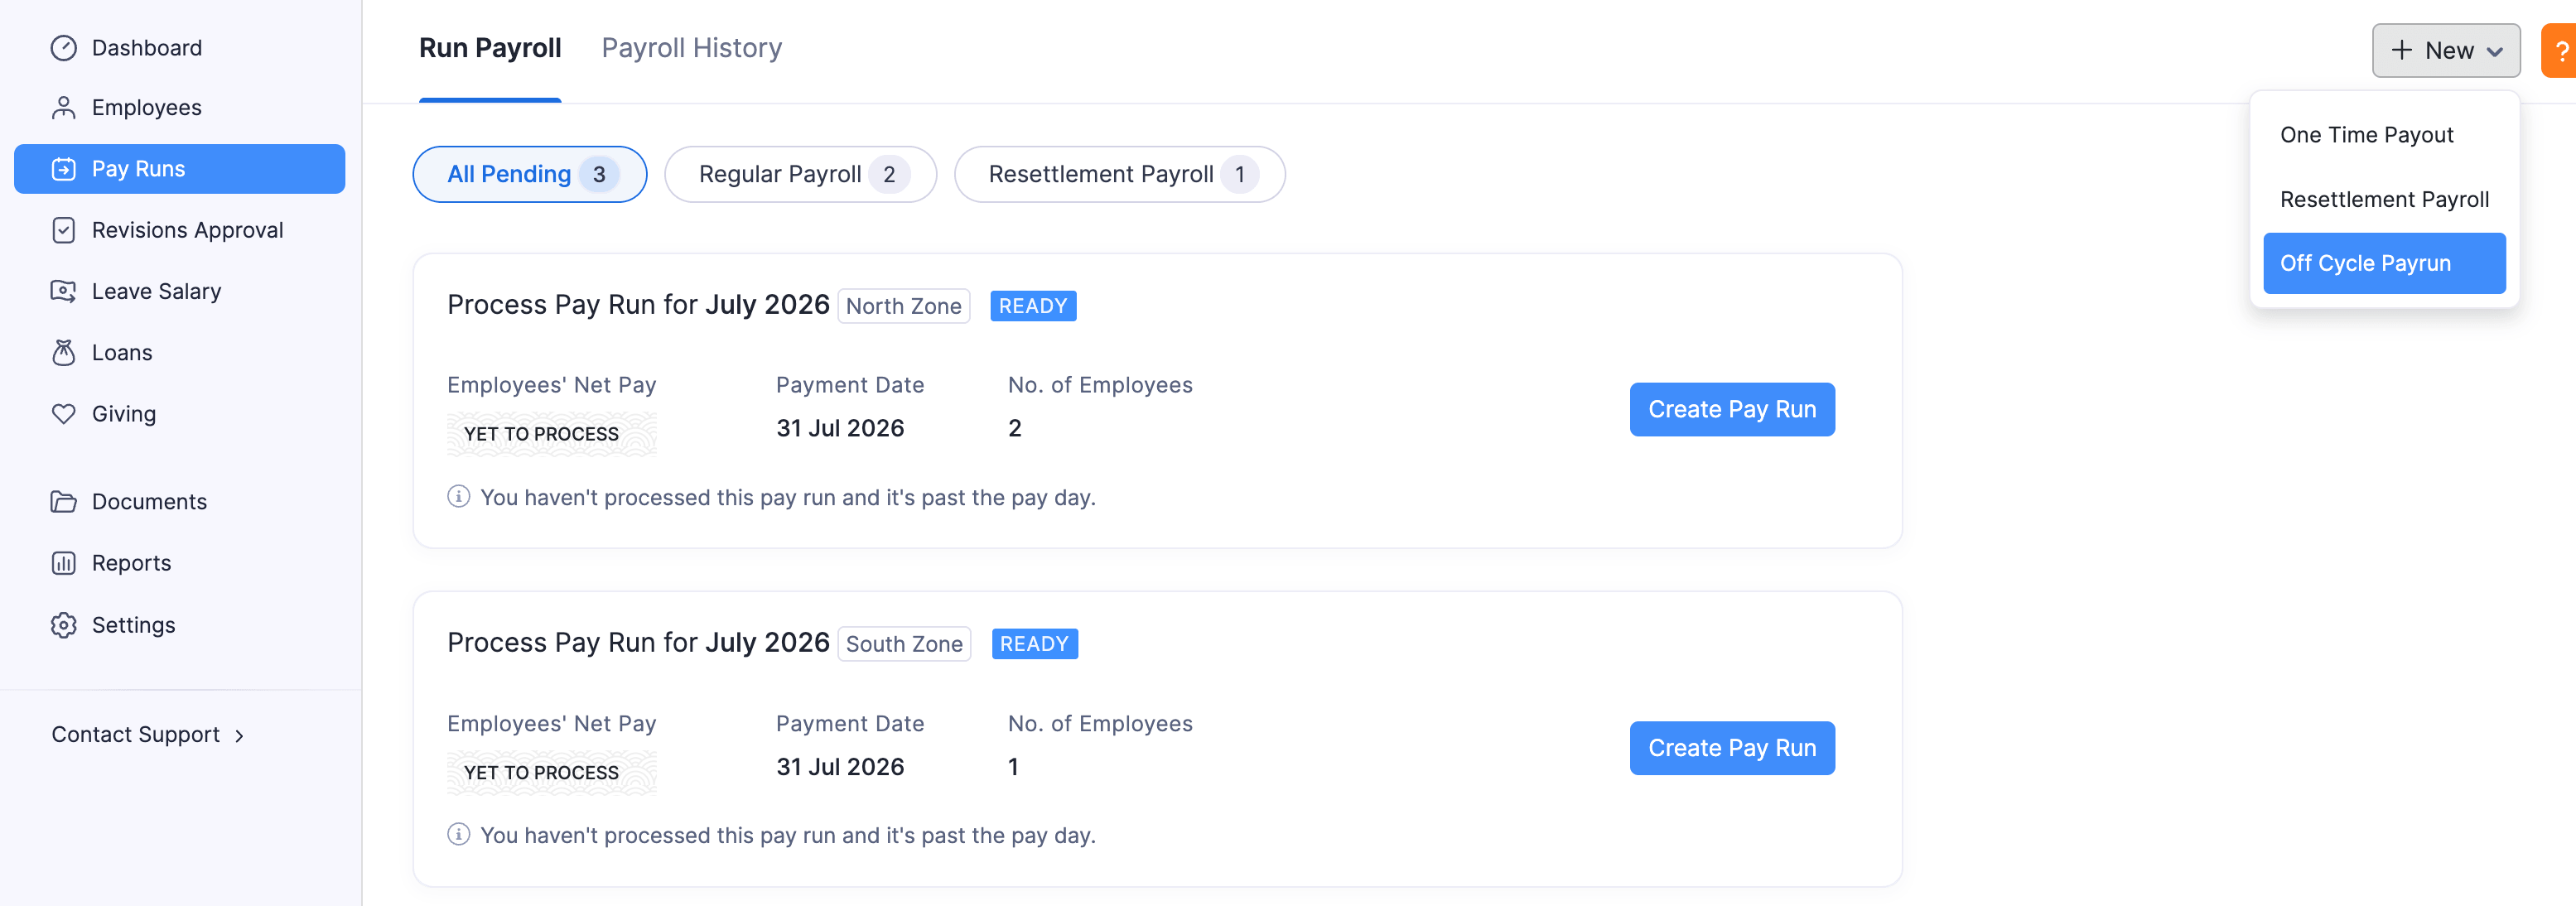
Task: Click Regular Payroll count badge 2
Action: pyautogui.click(x=889, y=175)
